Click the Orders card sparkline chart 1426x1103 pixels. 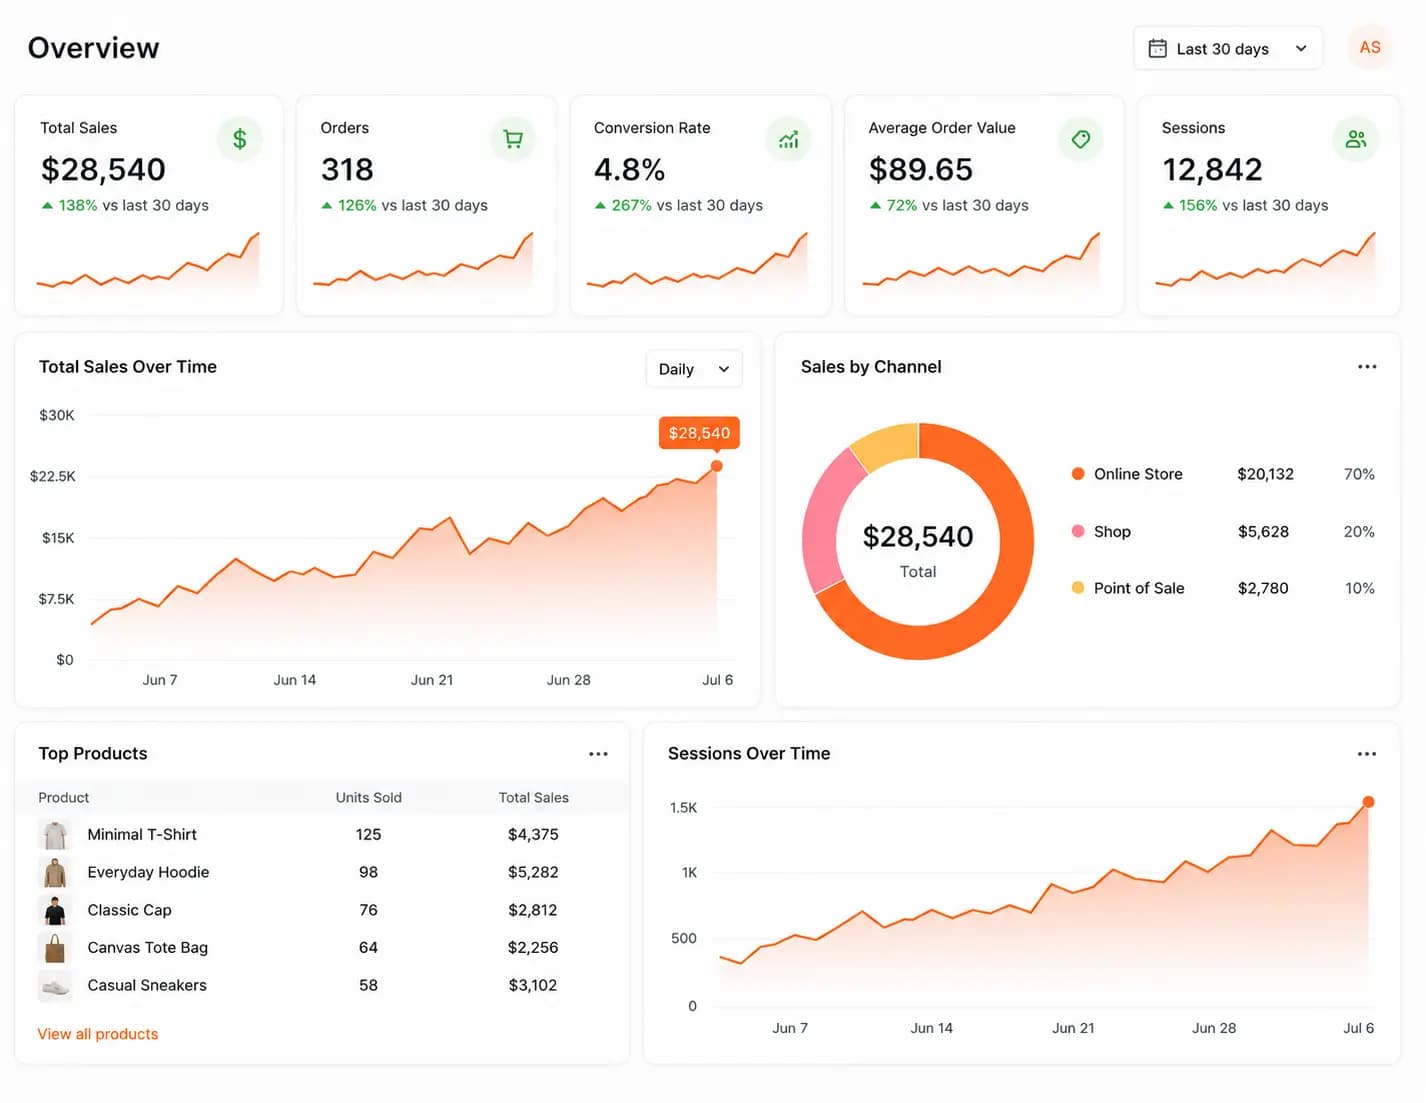423,263
